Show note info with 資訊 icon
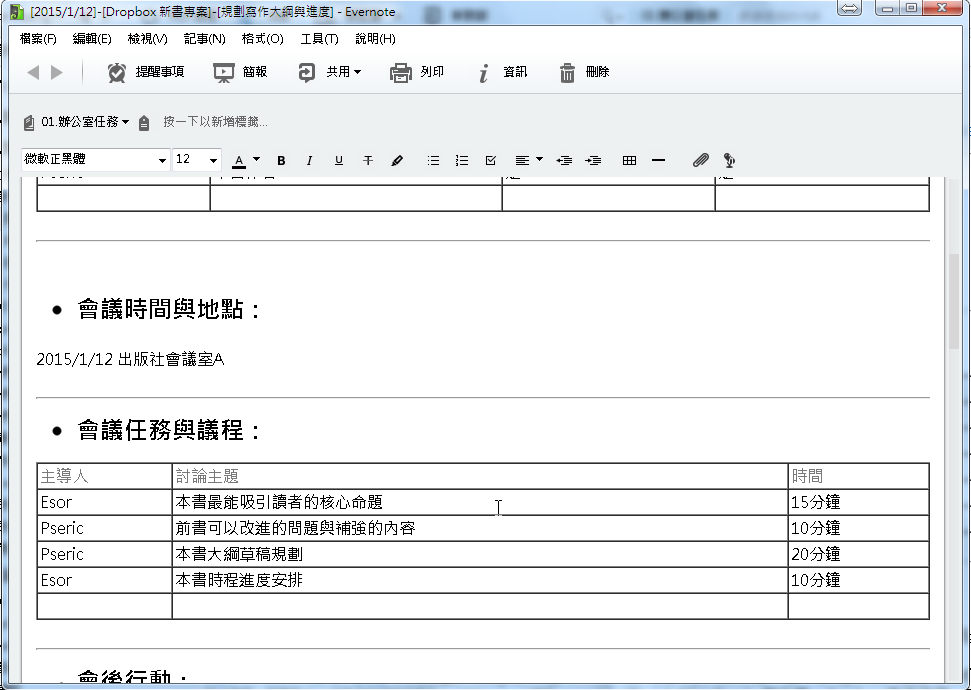Screen dimensions: 971x690 pos(484,72)
